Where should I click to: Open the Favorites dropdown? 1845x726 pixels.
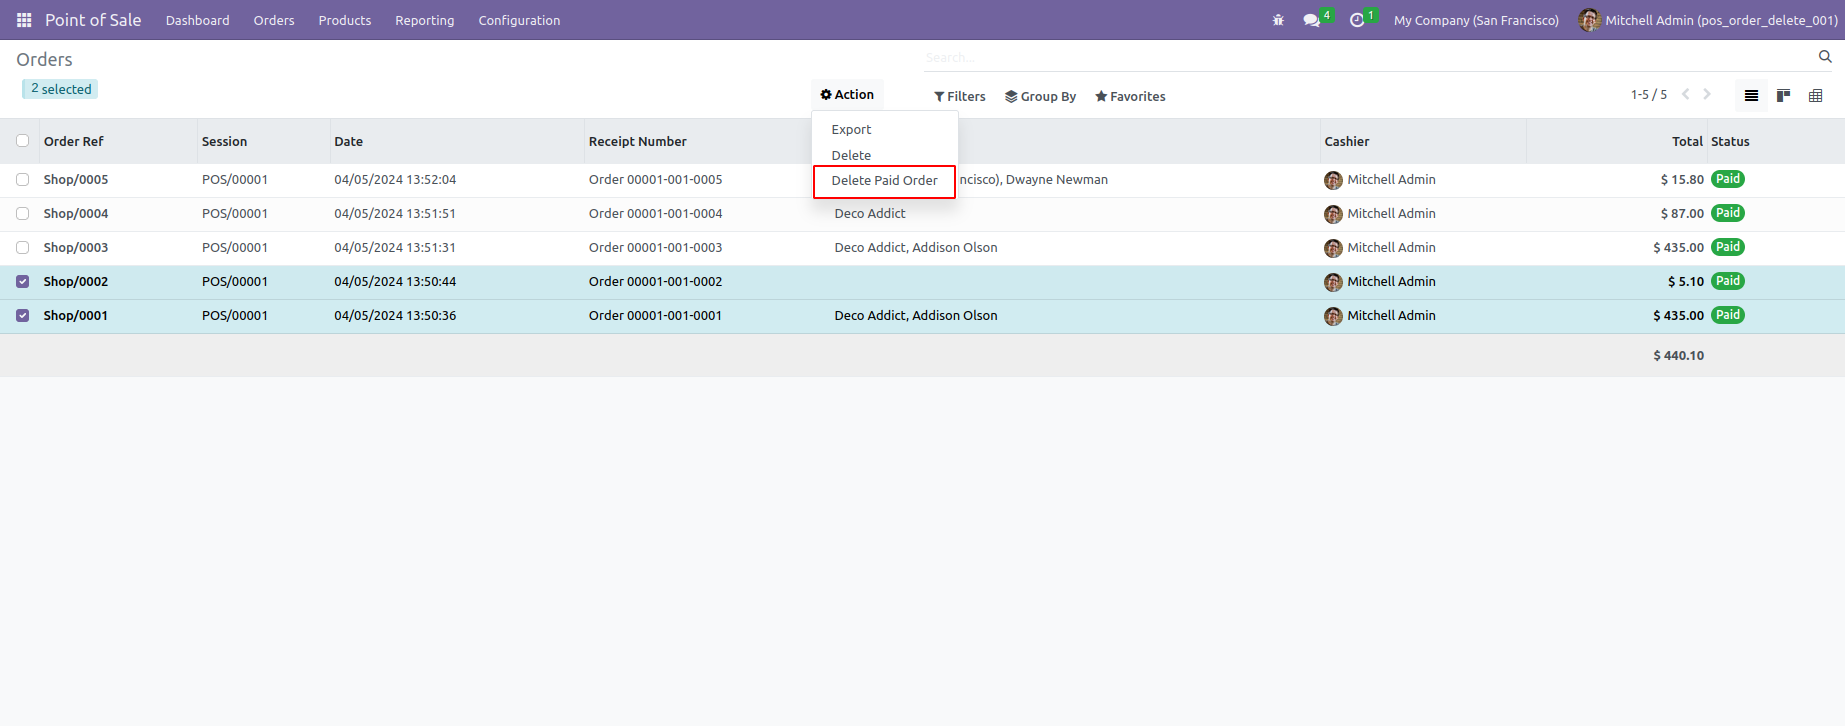pos(1130,97)
